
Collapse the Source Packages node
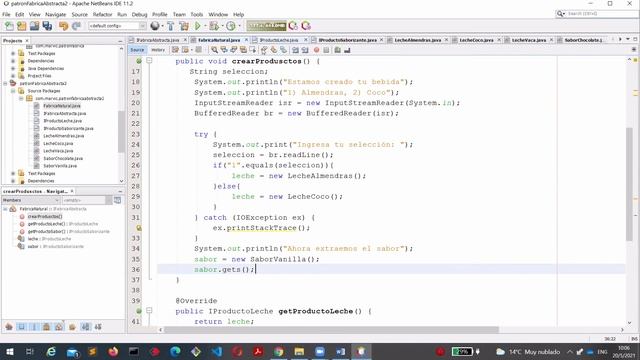(x=13, y=91)
